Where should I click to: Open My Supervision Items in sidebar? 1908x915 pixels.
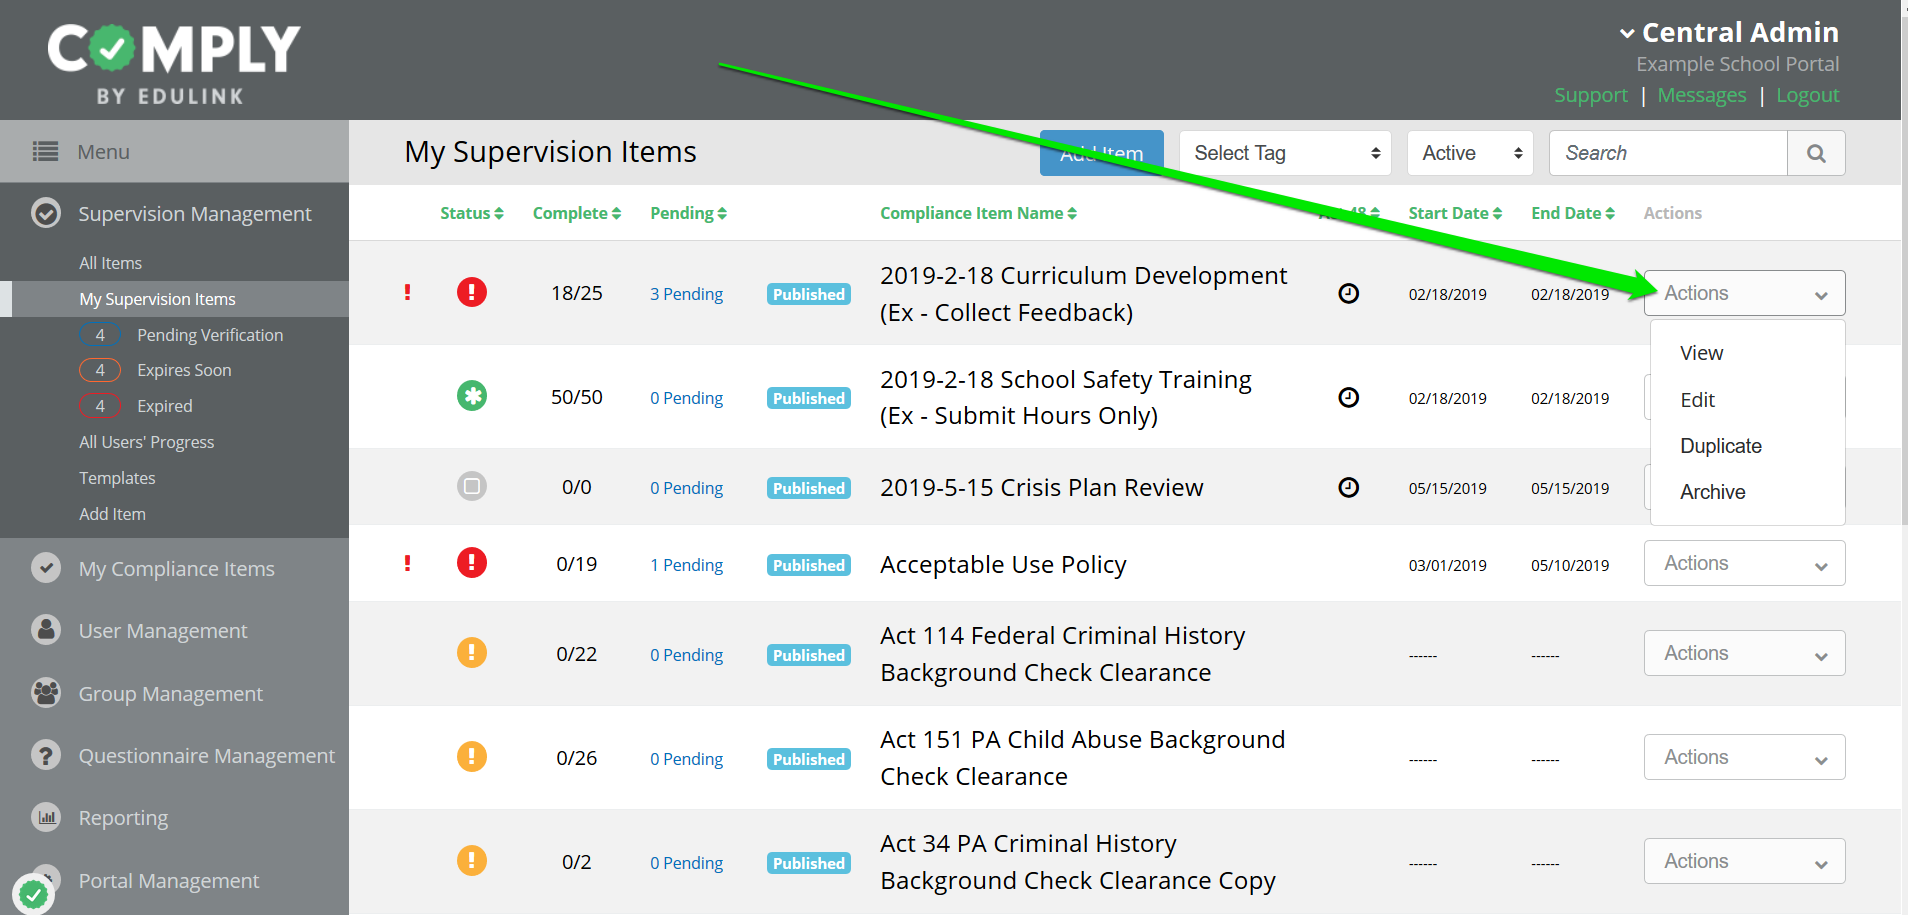click(x=157, y=299)
